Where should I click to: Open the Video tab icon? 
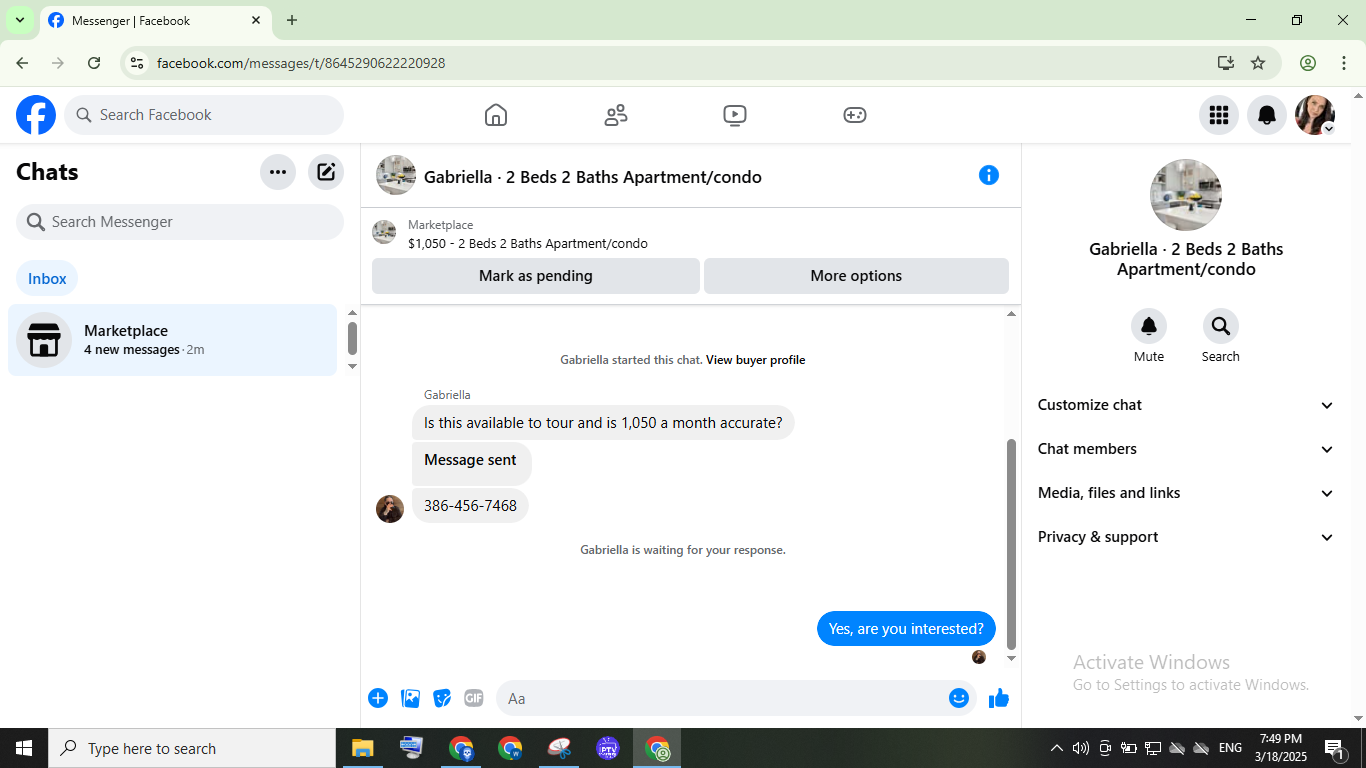click(x=735, y=115)
